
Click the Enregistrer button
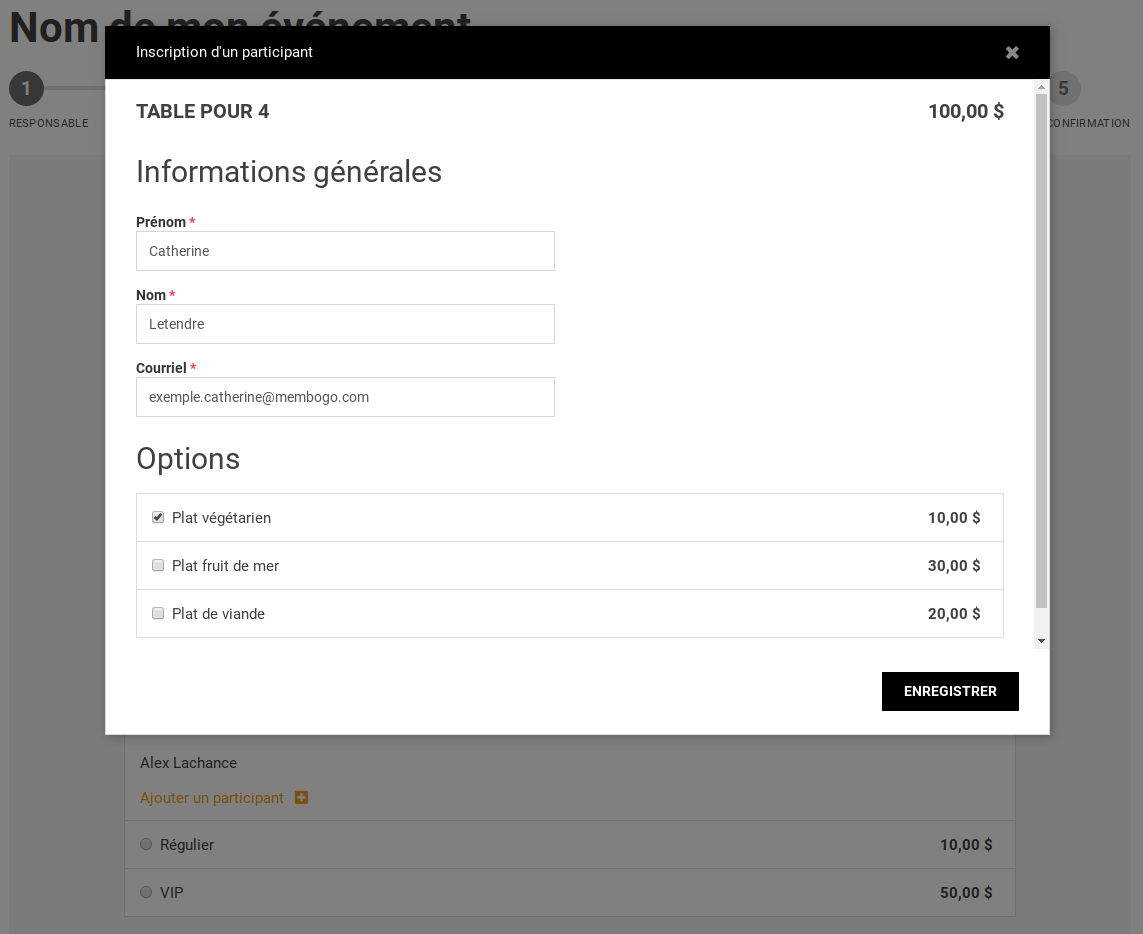[950, 691]
